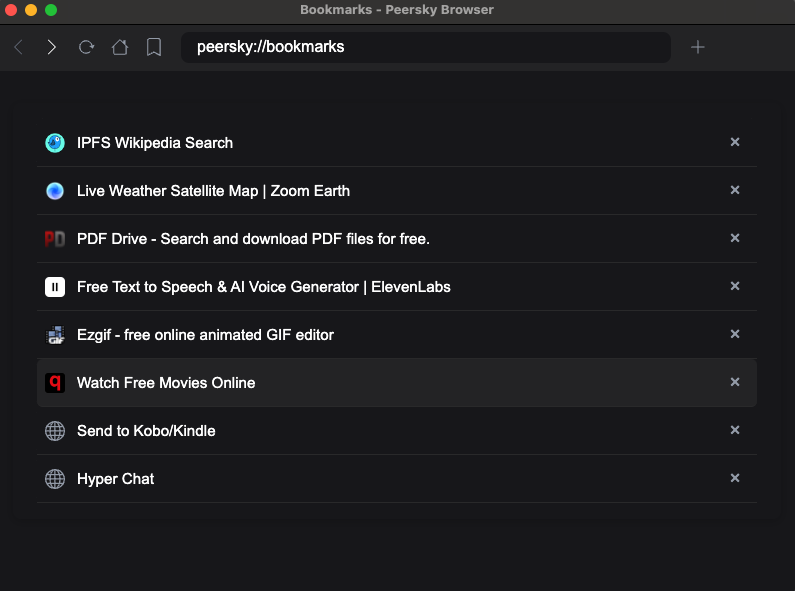Remove Send to Kobo/Kindle bookmark
This screenshot has height=591, width=795.
tap(735, 430)
